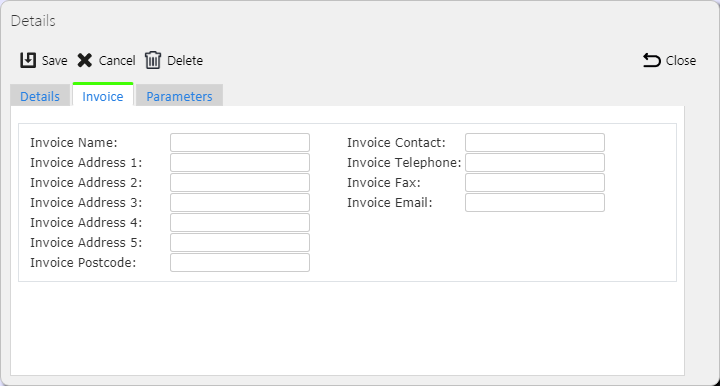The image size is (720, 386).
Task: Click the Cancel text label
Action: click(117, 61)
